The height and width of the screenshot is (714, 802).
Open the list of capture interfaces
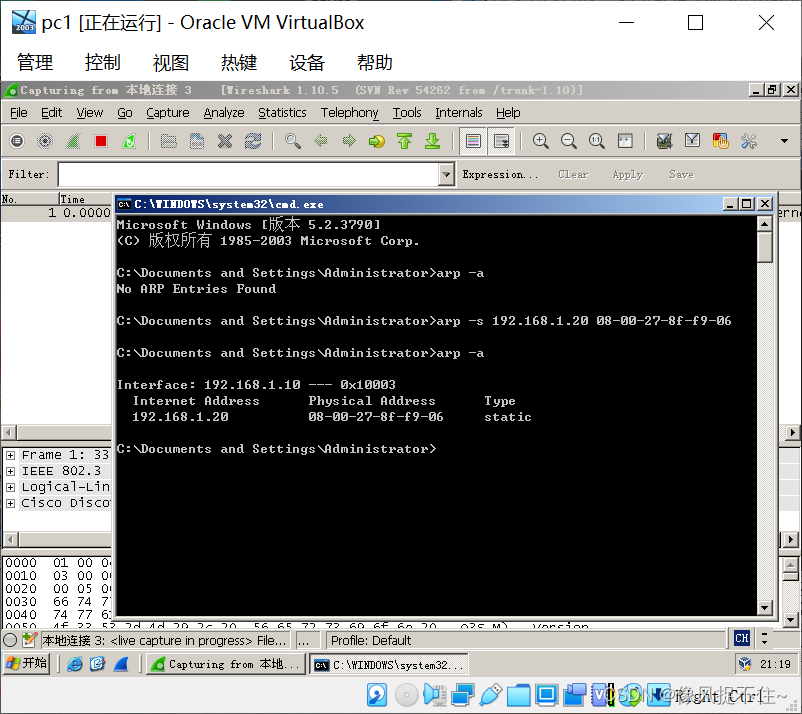pos(17,141)
